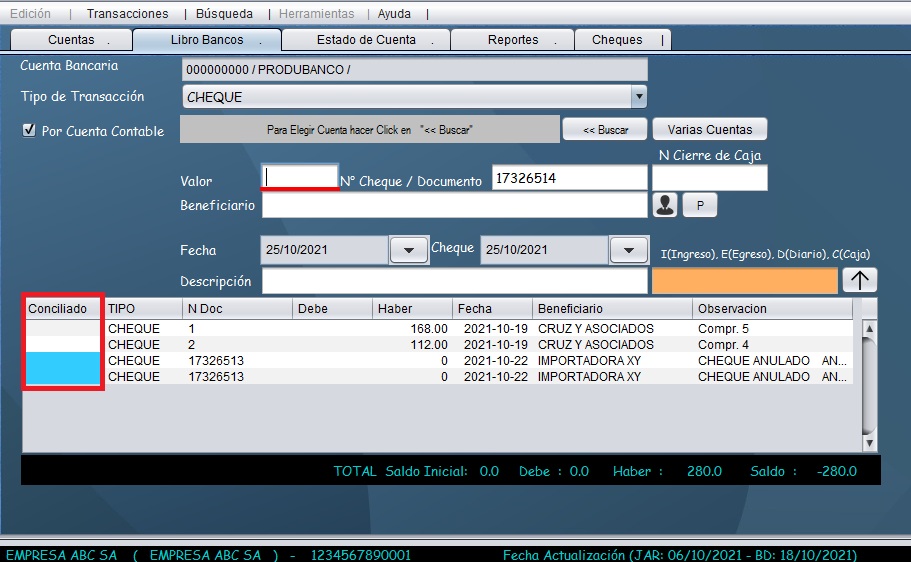Screen dimensions: 911x562
Task: Open the Tipo de Transacción dropdown
Action: tap(638, 97)
